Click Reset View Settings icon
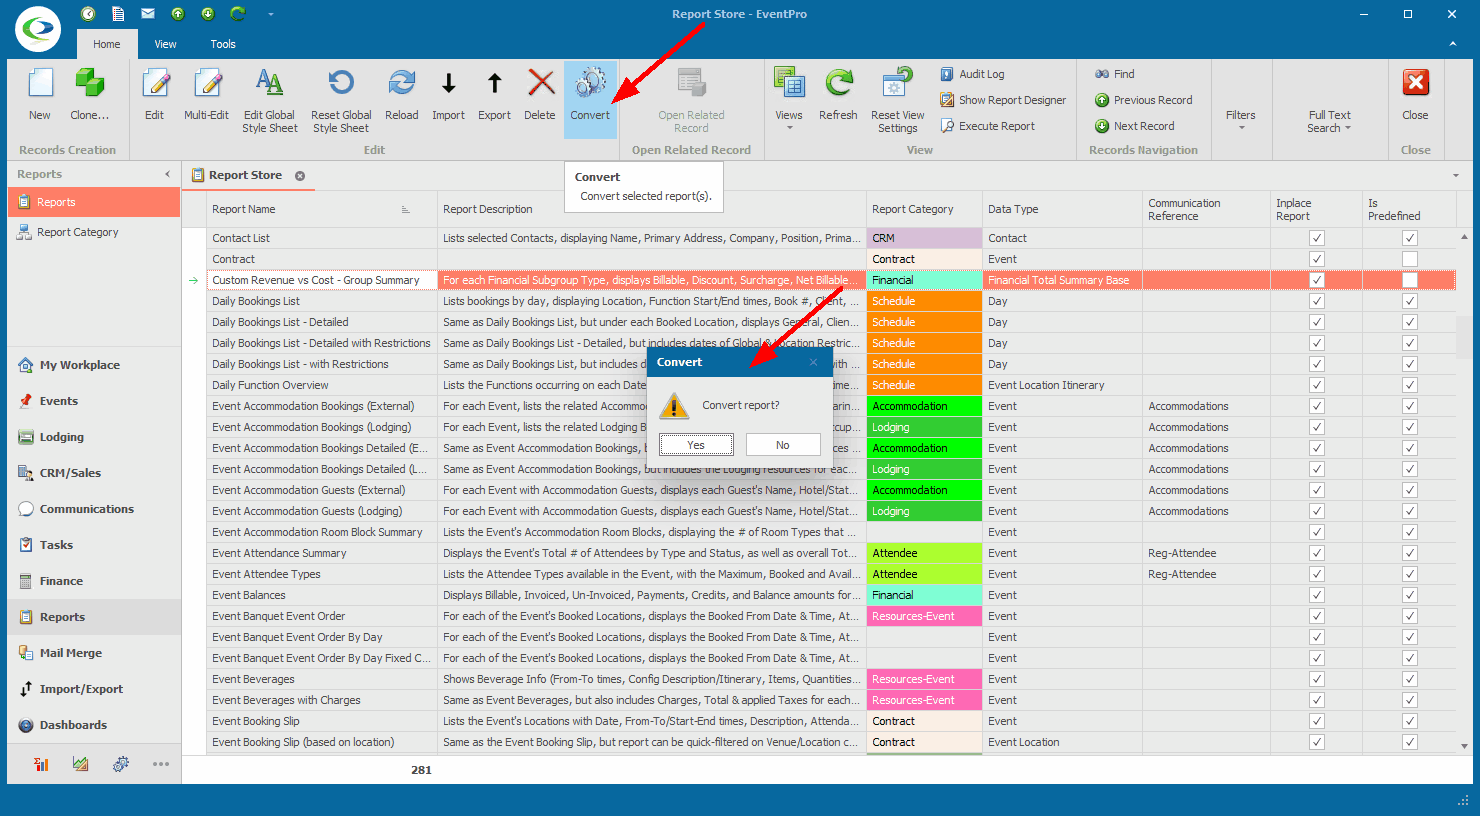This screenshot has height=816, width=1480. point(897,83)
